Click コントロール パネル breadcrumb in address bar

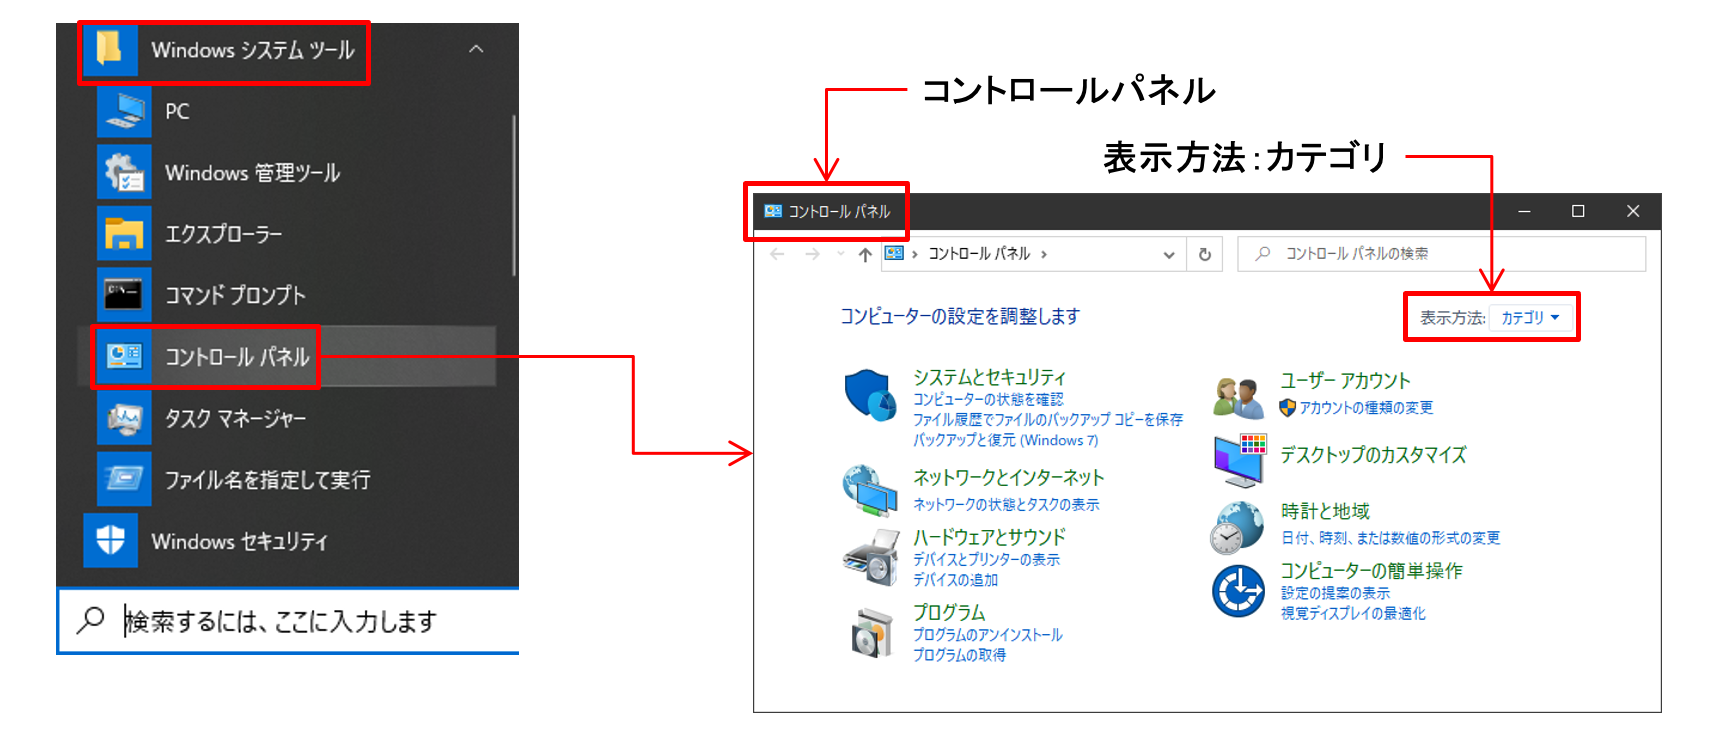point(979,254)
